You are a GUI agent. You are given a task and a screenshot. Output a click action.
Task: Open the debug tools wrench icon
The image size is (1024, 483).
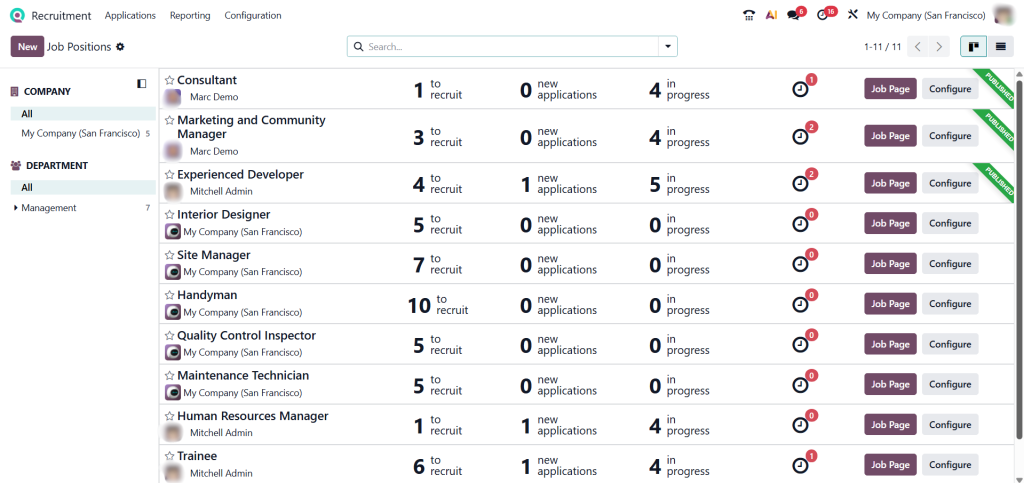pyautogui.click(x=852, y=14)
